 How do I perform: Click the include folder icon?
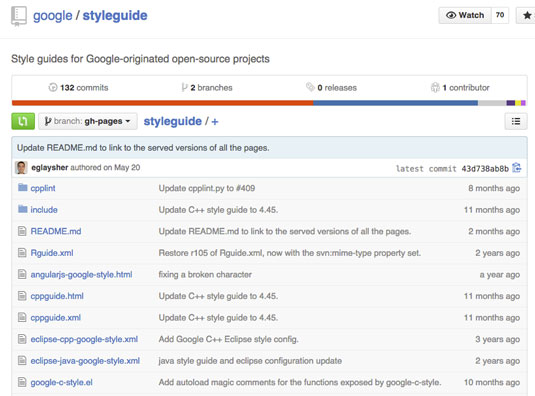click(x=23, y=209)
